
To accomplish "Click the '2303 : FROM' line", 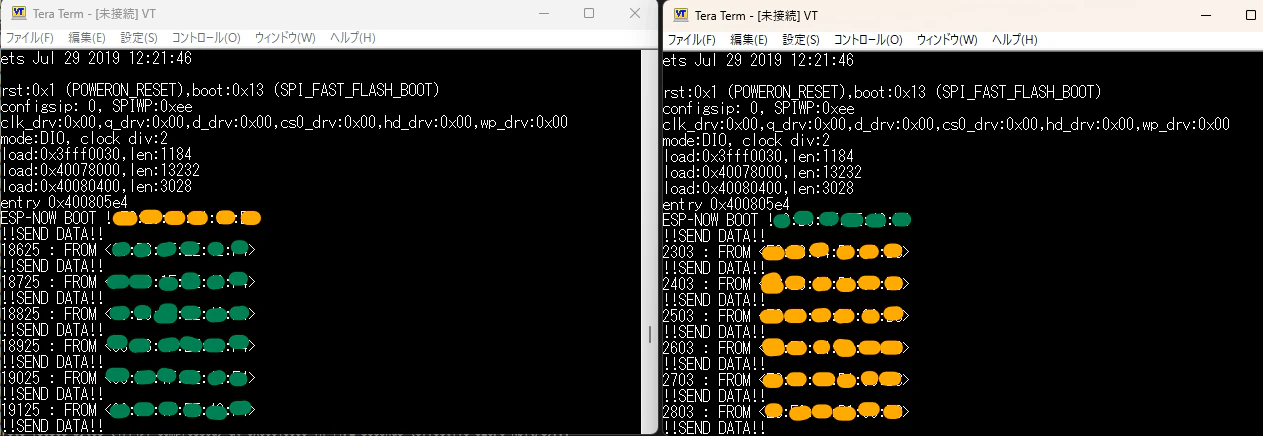I will click(786, 252).
